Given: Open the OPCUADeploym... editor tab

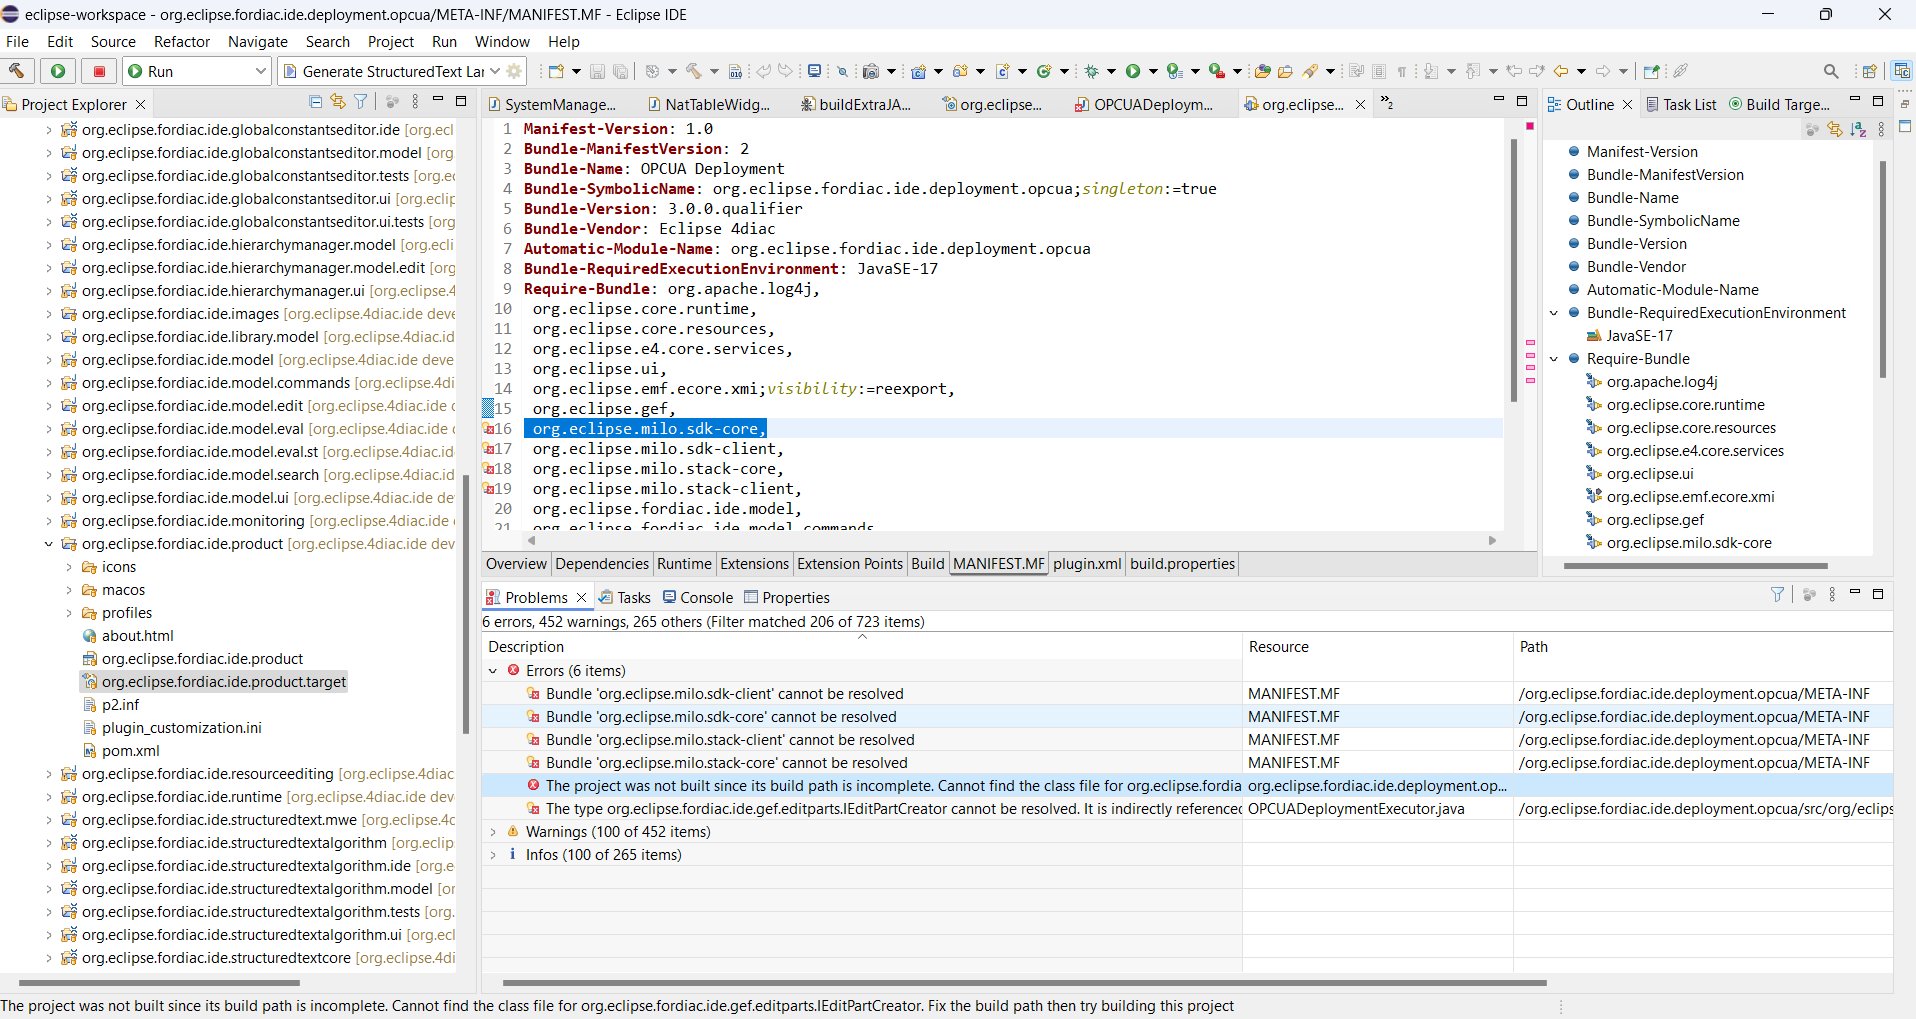Looking at the screenshot, I should (1145, 104).
